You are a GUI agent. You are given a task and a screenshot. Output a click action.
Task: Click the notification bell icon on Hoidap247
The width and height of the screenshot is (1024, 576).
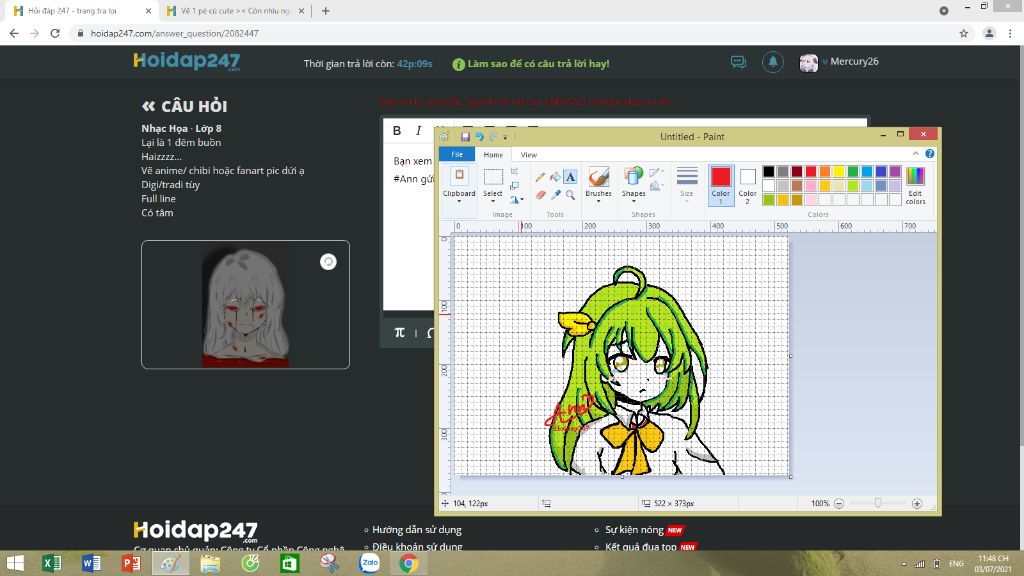773,62
